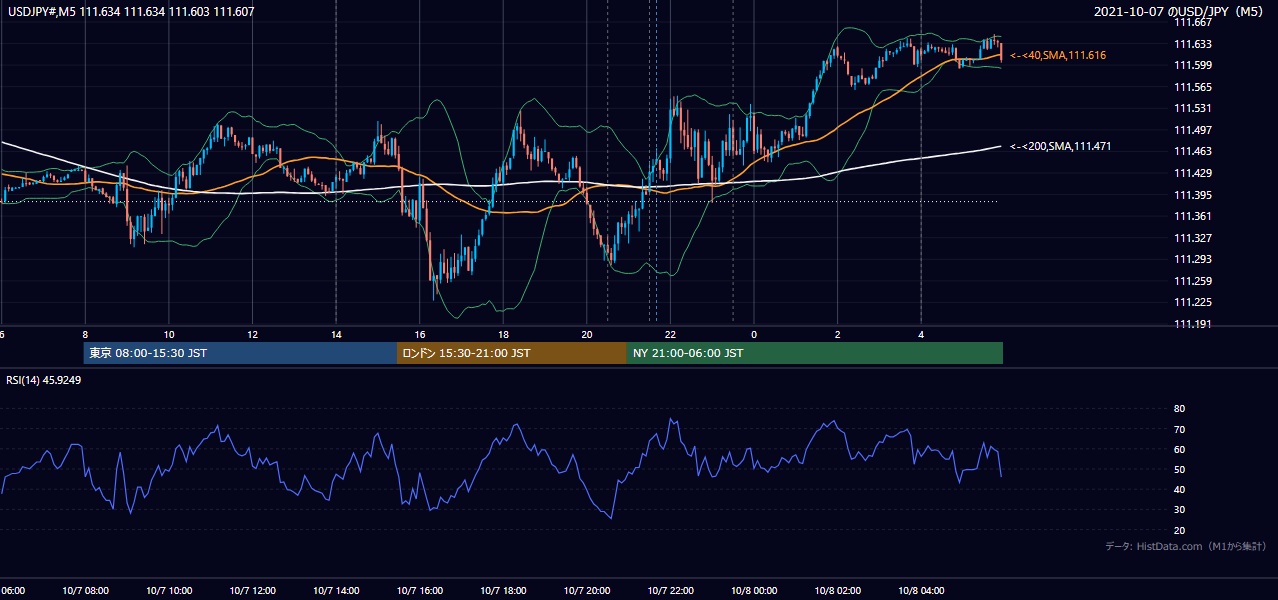This screenshot has width=1278, height=600.
Task: Click price axis value 111.429
Action: tap(1193, 173)
